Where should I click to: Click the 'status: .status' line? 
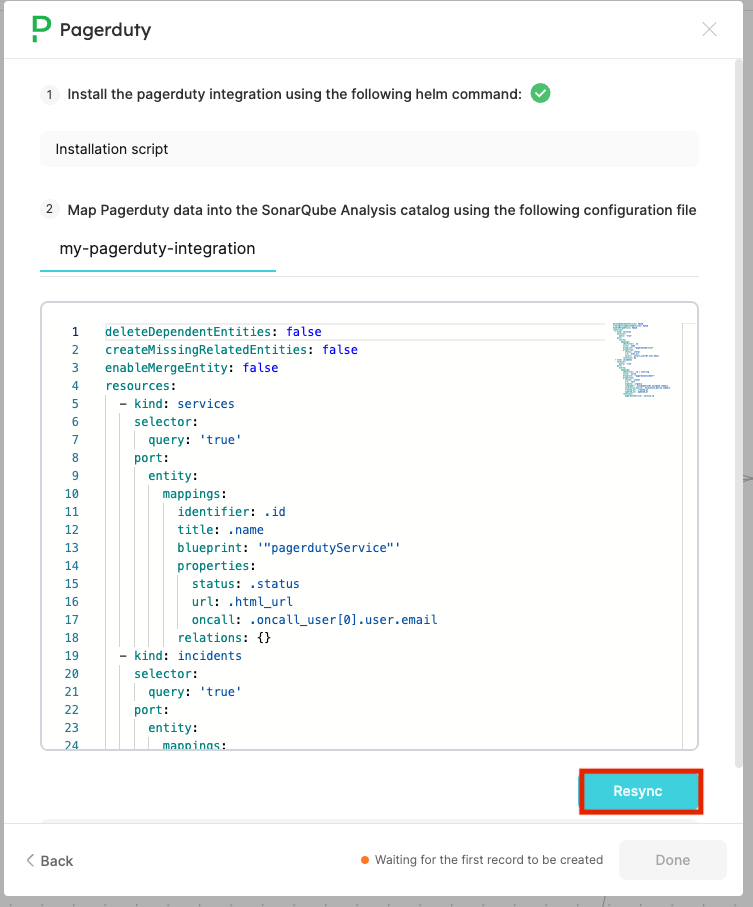(246, 584)
